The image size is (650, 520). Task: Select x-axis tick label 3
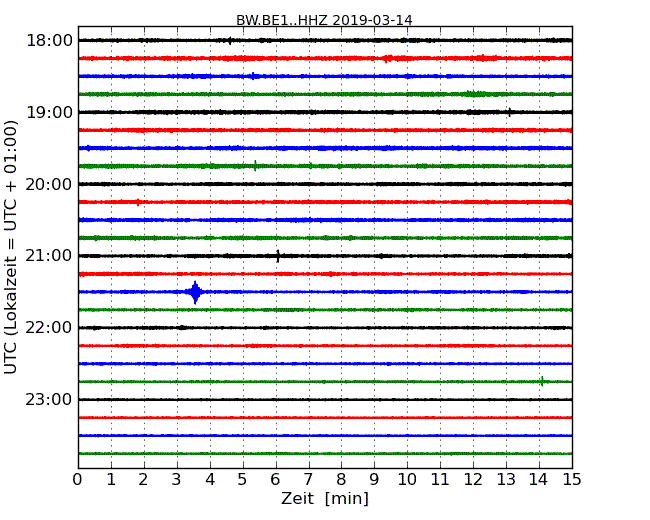[177, 480]
